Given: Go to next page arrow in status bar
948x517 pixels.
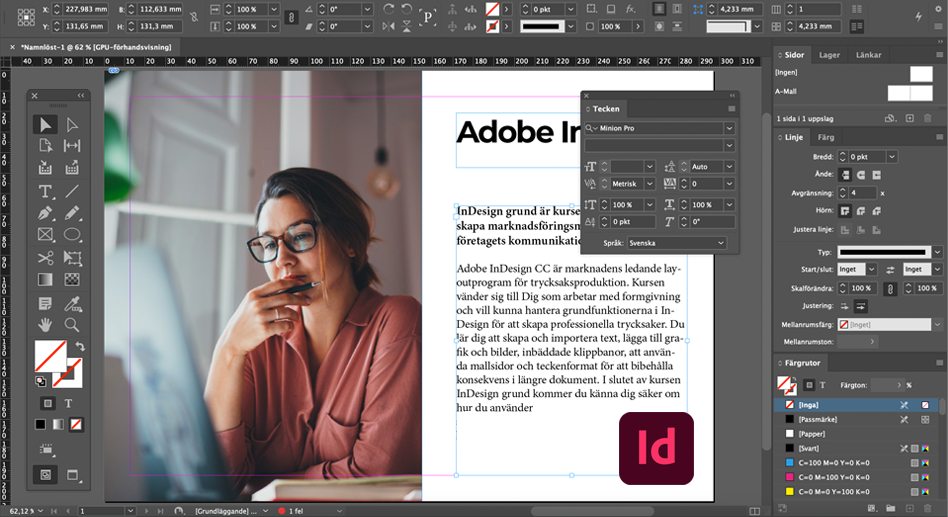Looking at the screenshot, I should pyautogui.click(x=146, y=511).
